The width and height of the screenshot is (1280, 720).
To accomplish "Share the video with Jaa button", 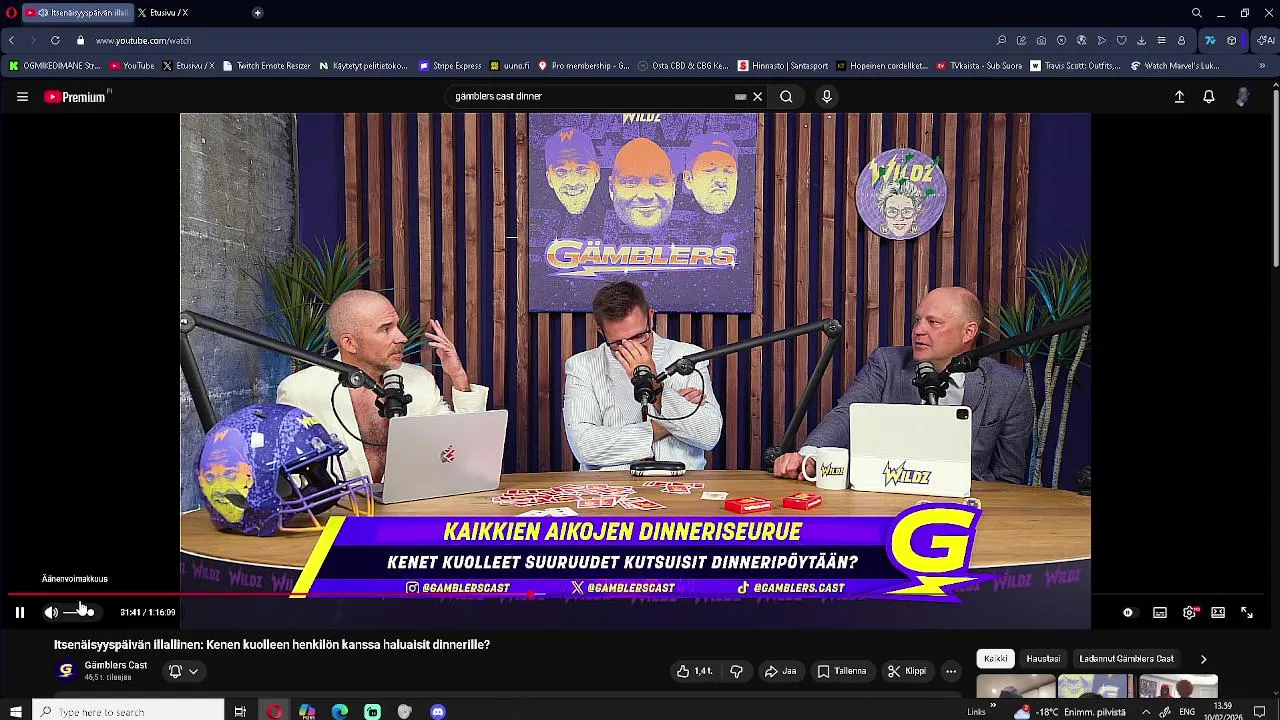I will (780, 671).
